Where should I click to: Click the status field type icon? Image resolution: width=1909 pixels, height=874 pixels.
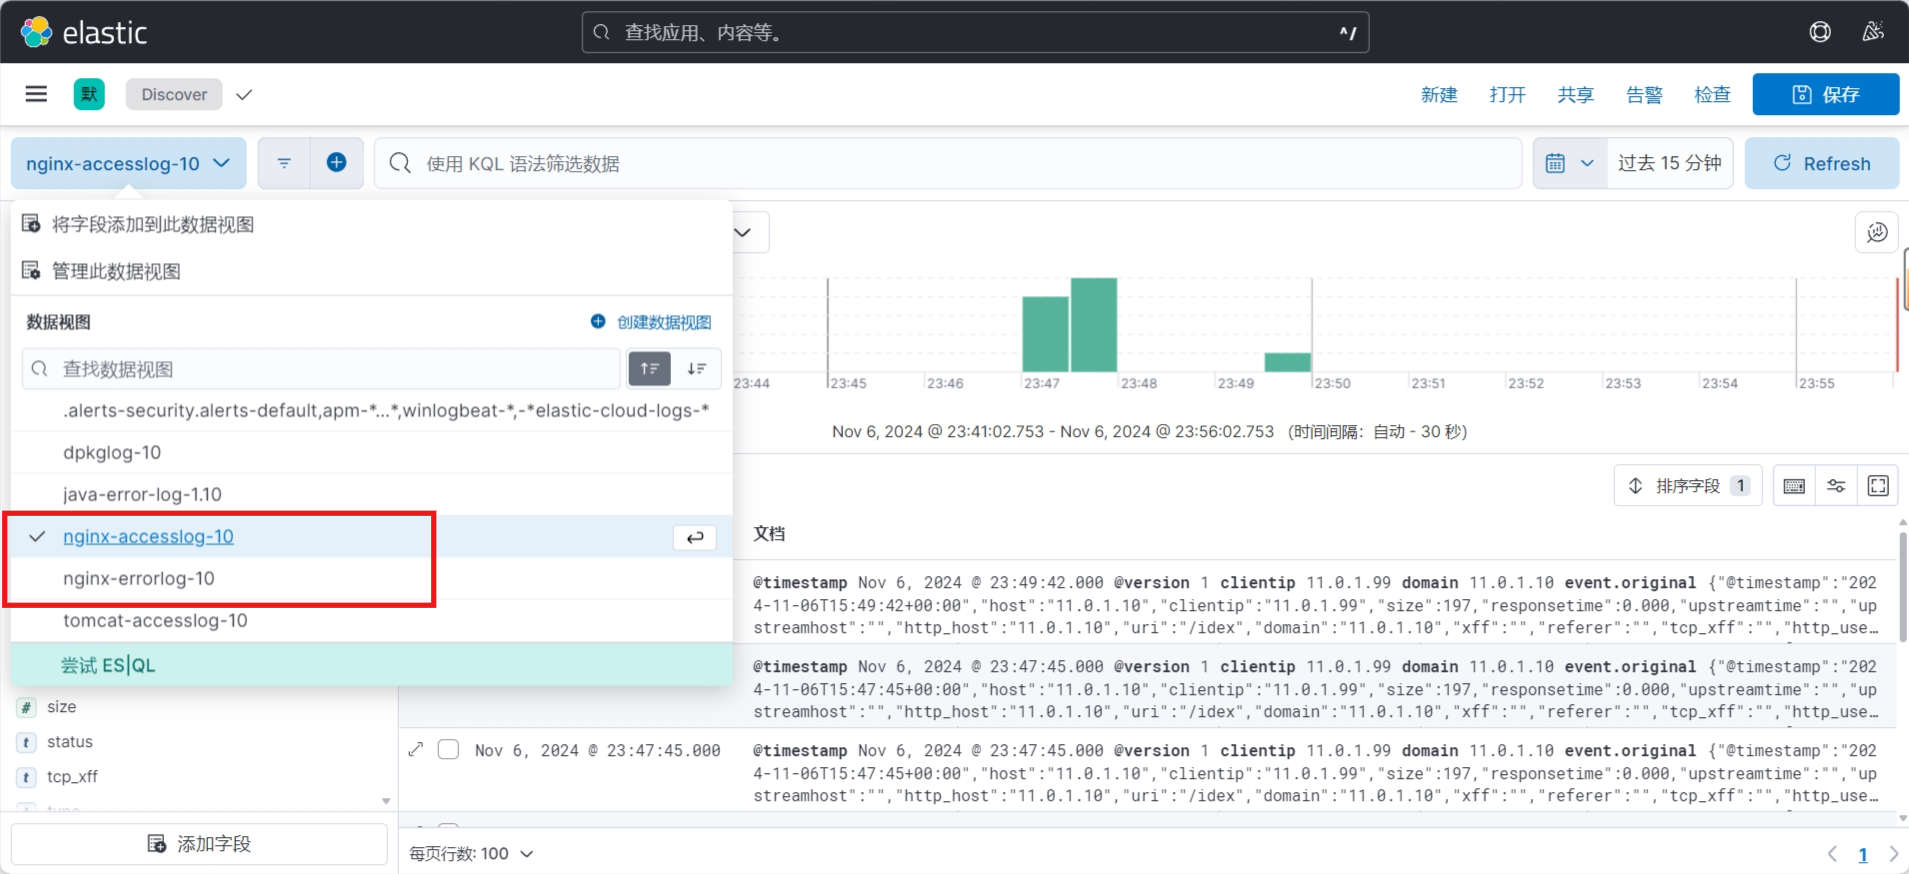[x=26, y=742]
